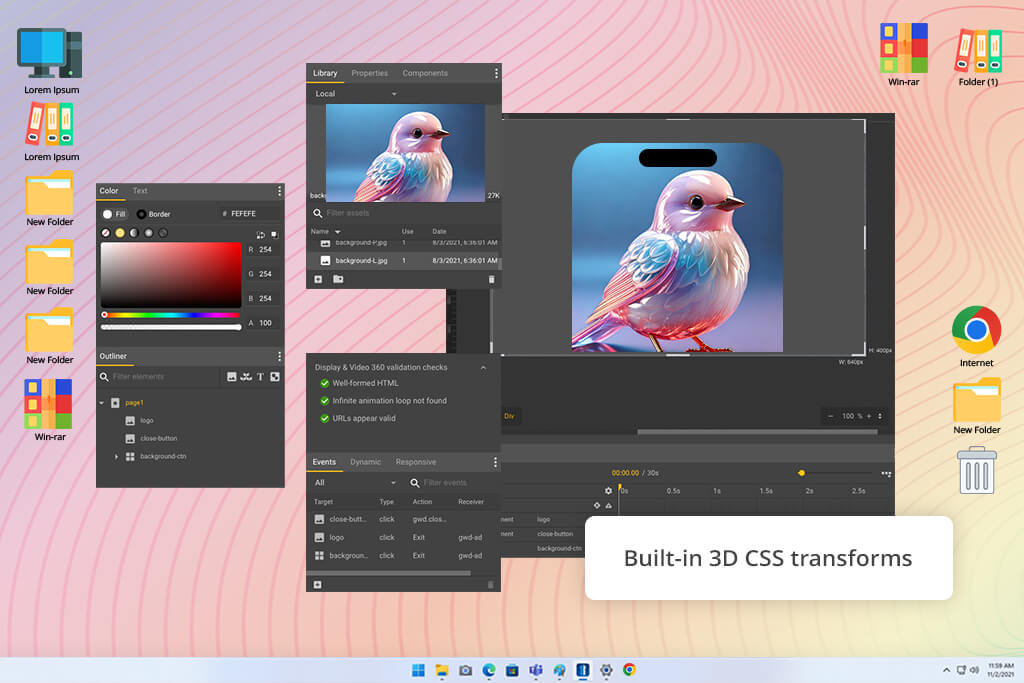Click the Infinite animation loop check indicator

(x=325, y=401)
